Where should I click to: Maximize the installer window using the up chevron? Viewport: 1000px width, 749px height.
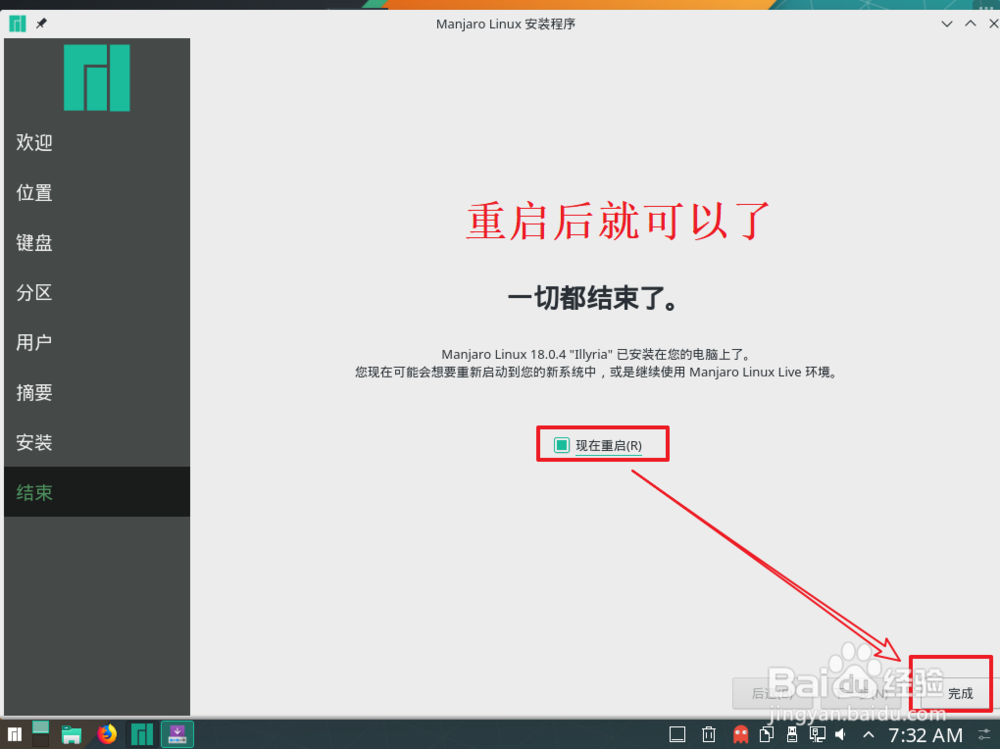click(971, 24)
